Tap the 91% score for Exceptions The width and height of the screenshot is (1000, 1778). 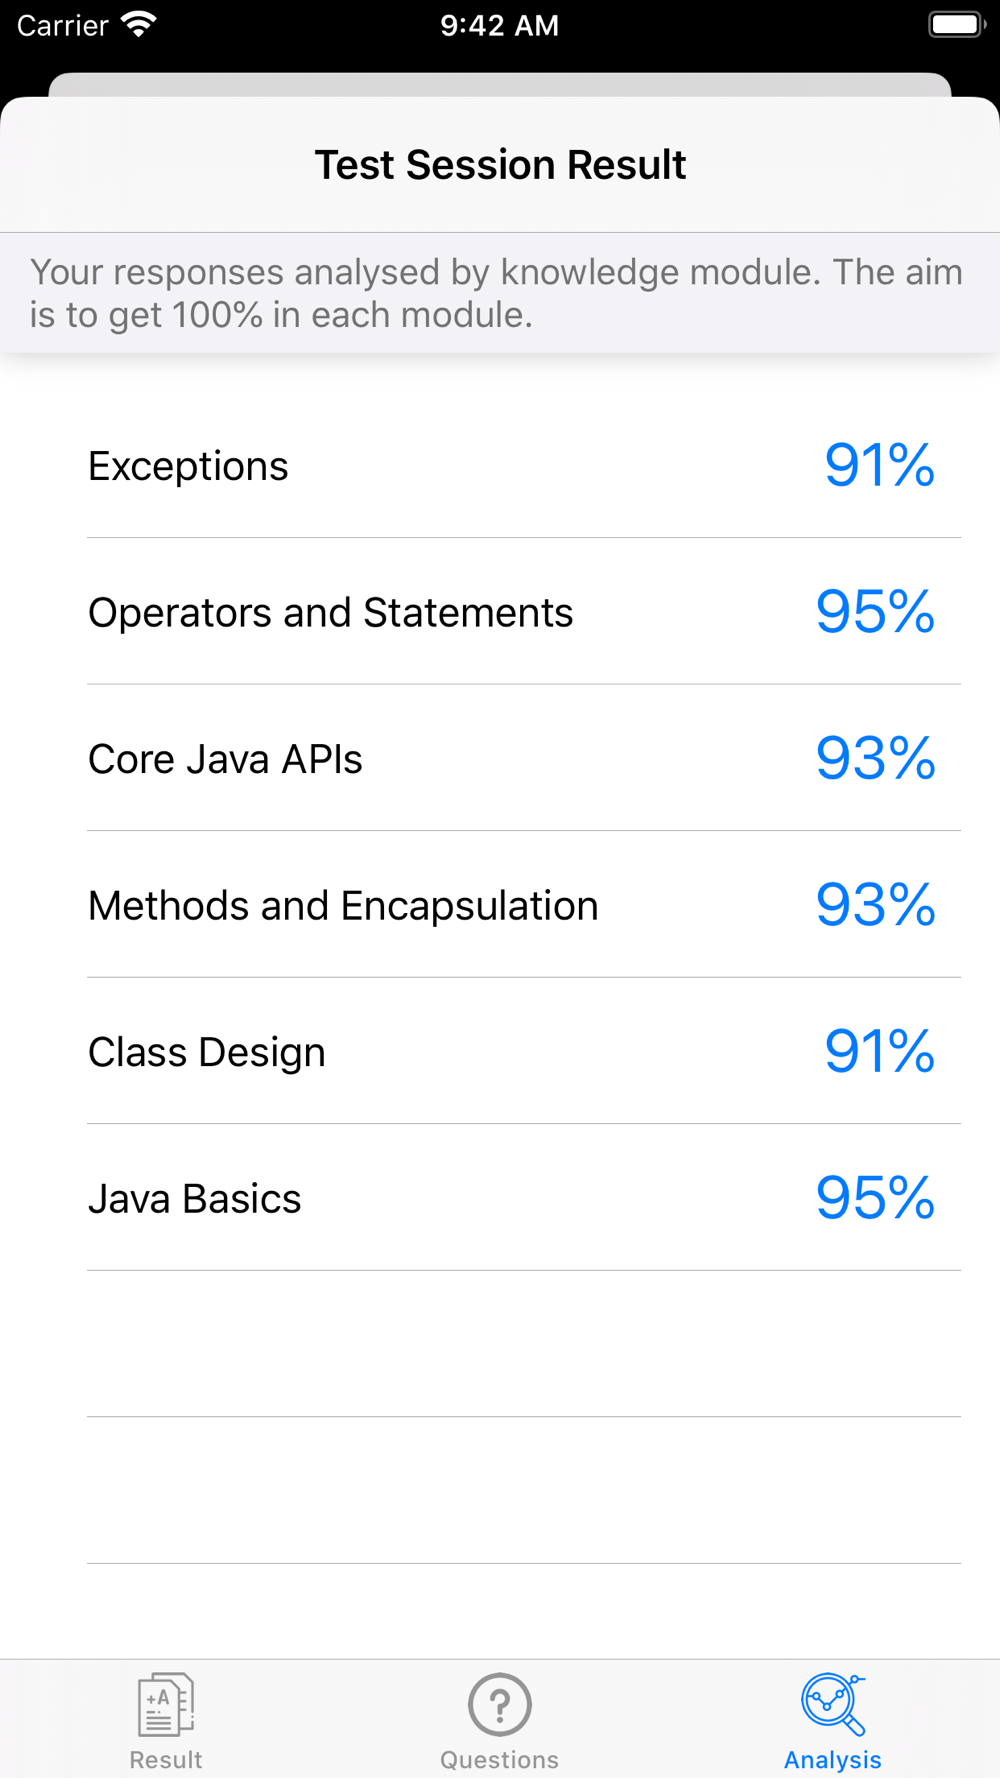[x=880, y=466]
